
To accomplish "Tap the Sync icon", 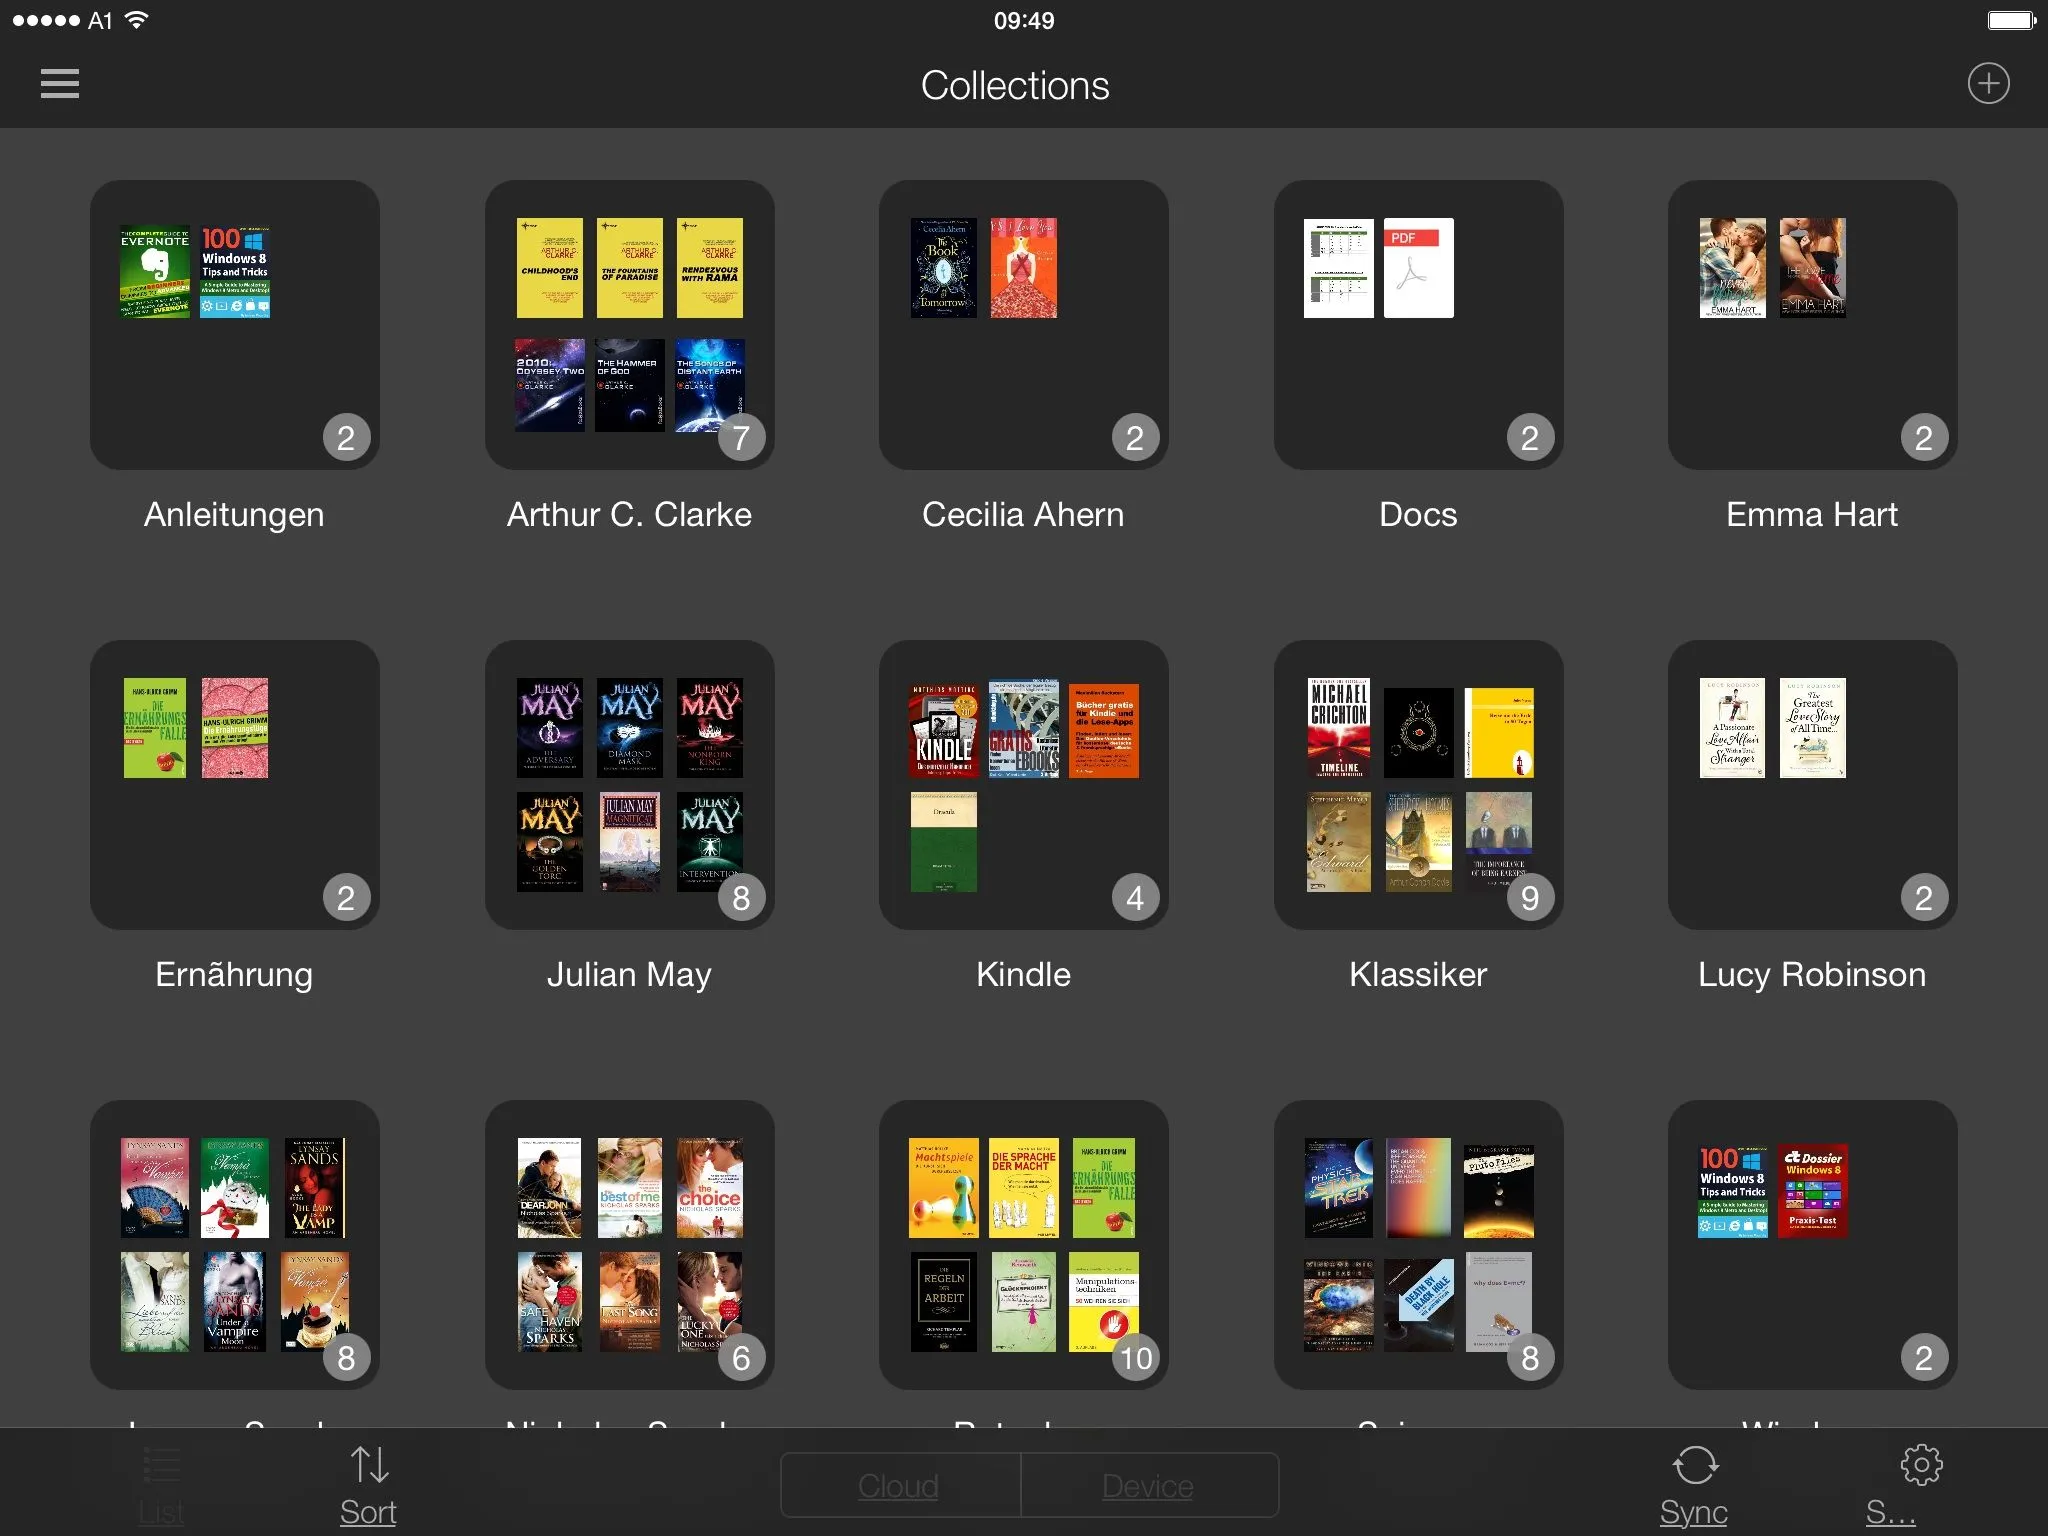I will click(1694, 1467).
